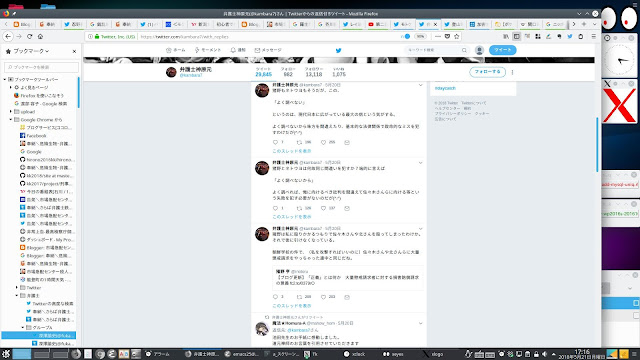This screenshot has height=360, width=640.
Task: Click the site information icon in address bar
Action: coord(90,36)
